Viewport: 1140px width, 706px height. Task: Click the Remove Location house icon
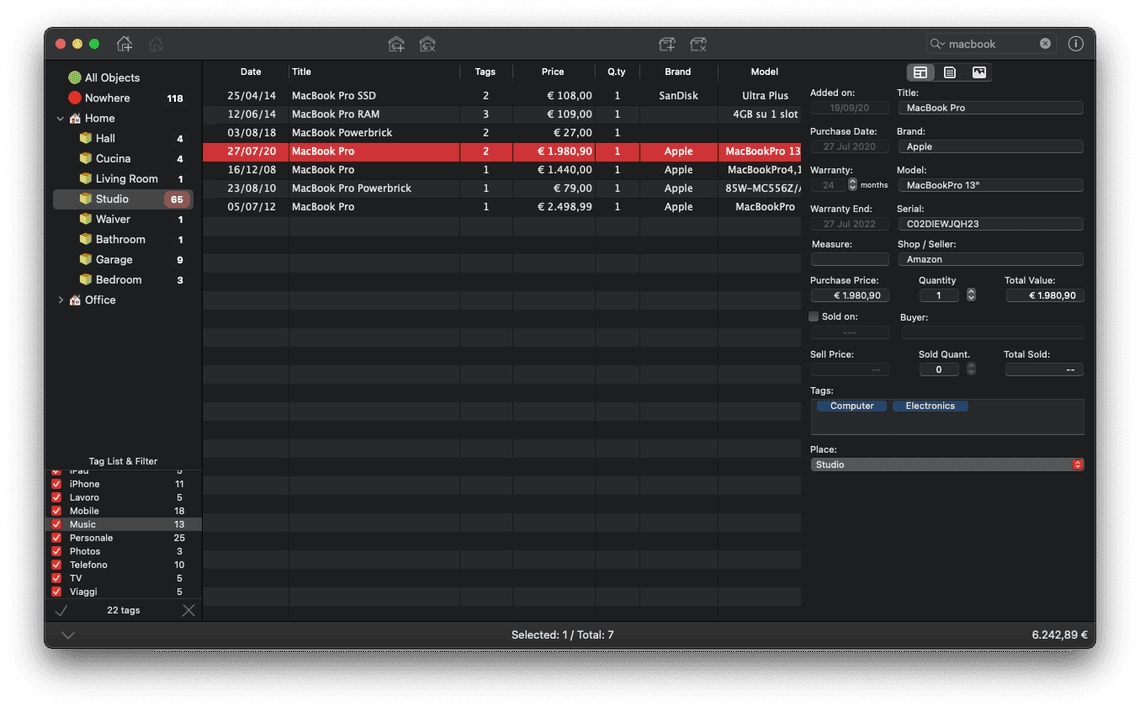[156, 44]
